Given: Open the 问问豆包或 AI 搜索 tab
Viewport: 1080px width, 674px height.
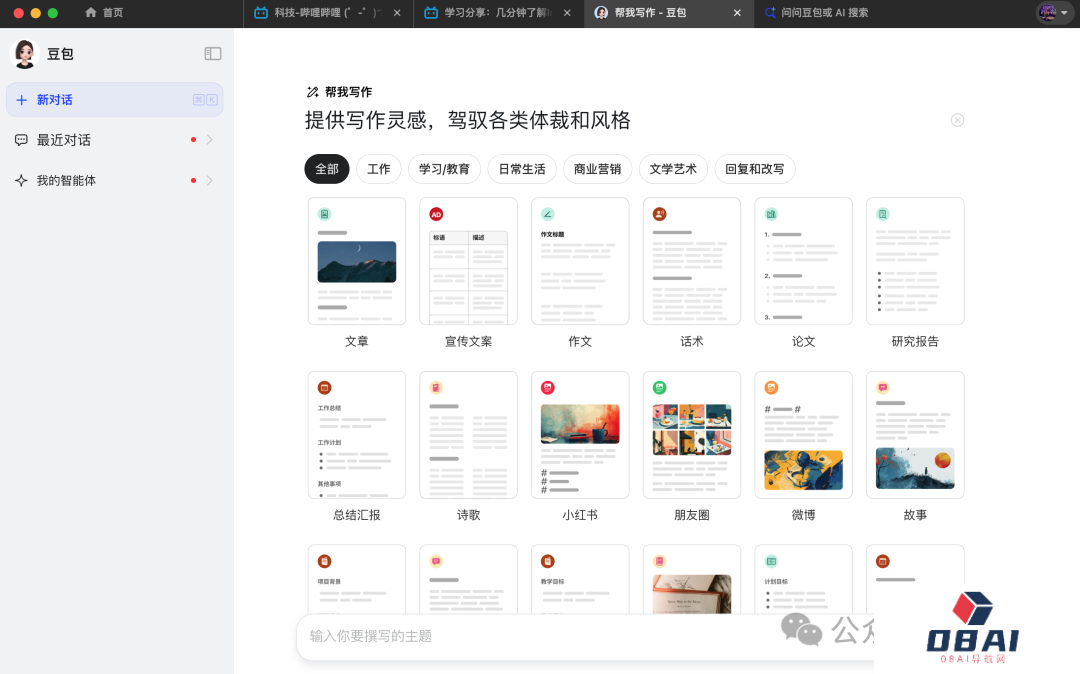Looking at the screenshot, I should 820,13.
